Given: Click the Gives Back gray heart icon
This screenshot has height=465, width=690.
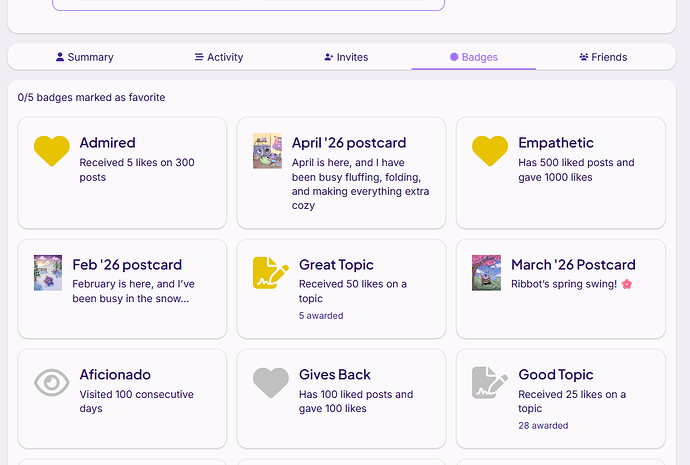Looking at the screenshot, I should 271,383.
